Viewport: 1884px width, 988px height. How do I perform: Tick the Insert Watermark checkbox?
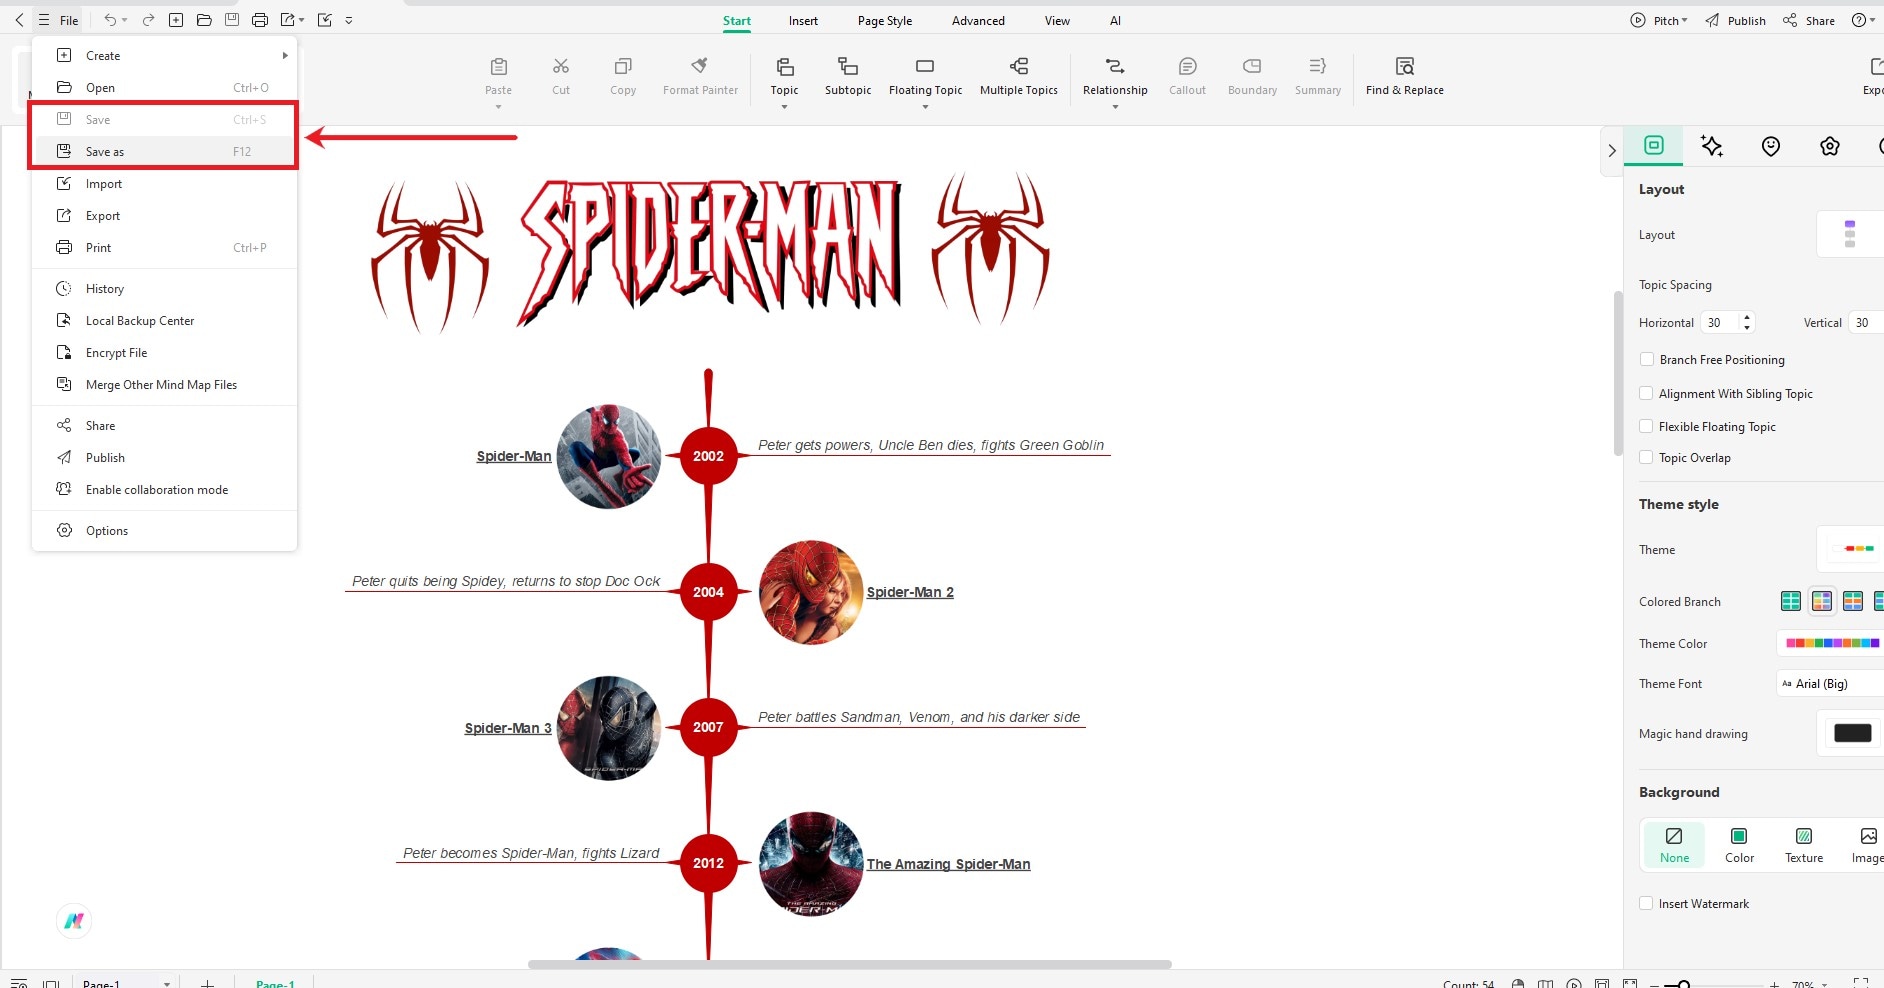click(1647, 903)
